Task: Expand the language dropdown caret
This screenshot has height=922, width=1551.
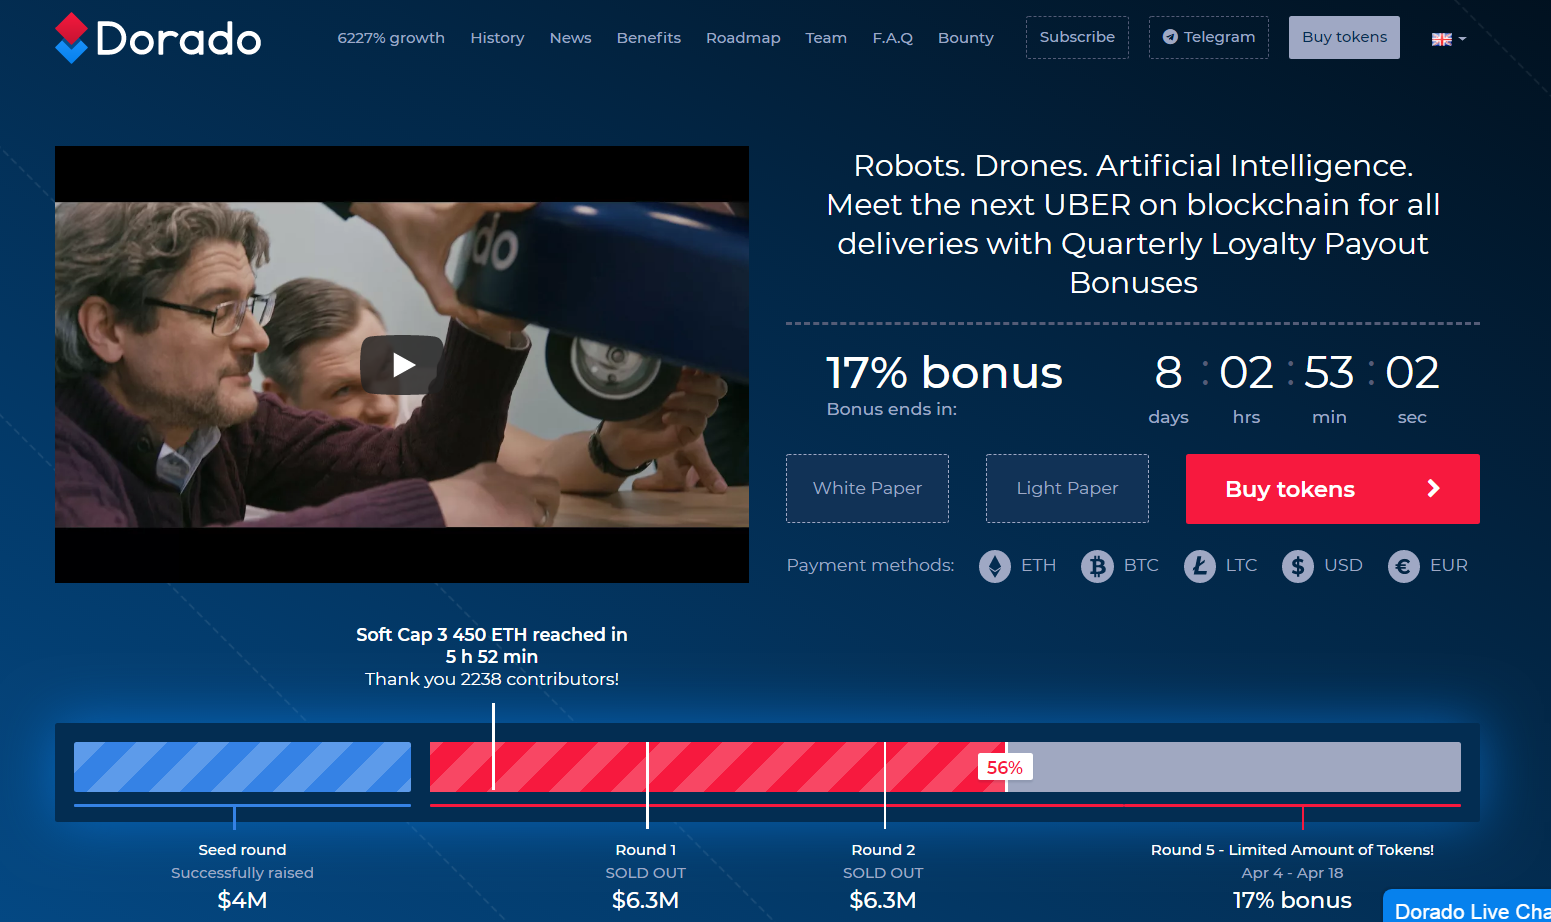Action: click(1462, 39)
